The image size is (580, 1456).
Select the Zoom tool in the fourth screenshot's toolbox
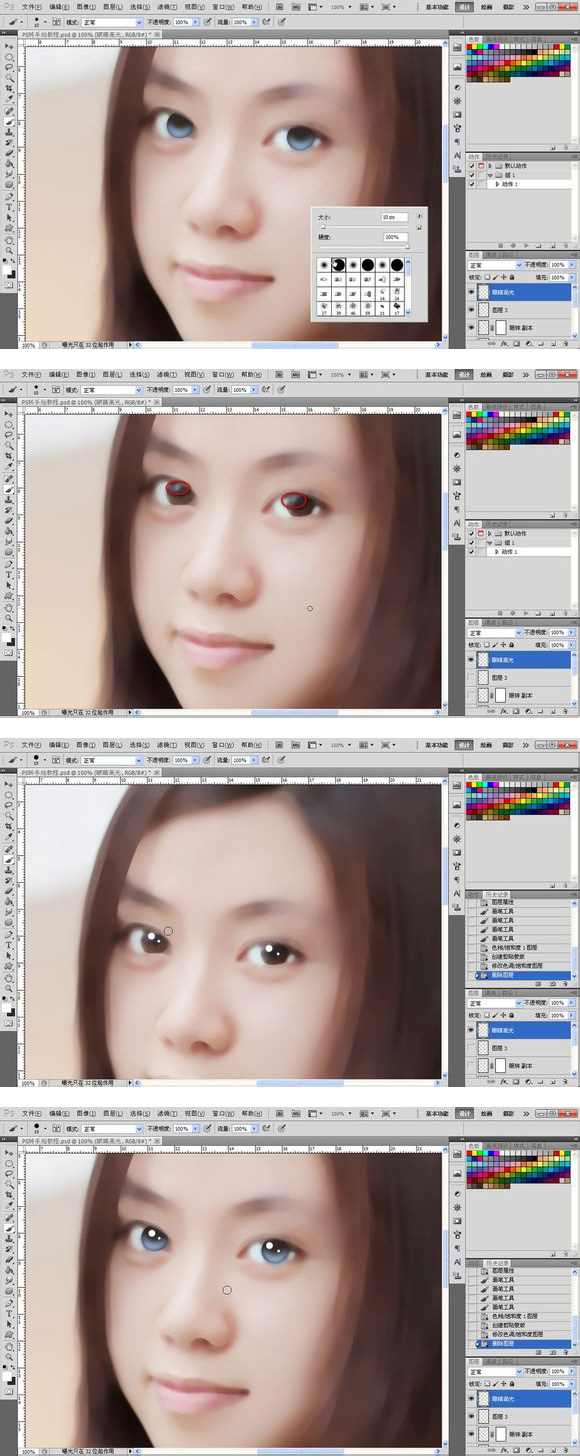(x=9, y=1356)
